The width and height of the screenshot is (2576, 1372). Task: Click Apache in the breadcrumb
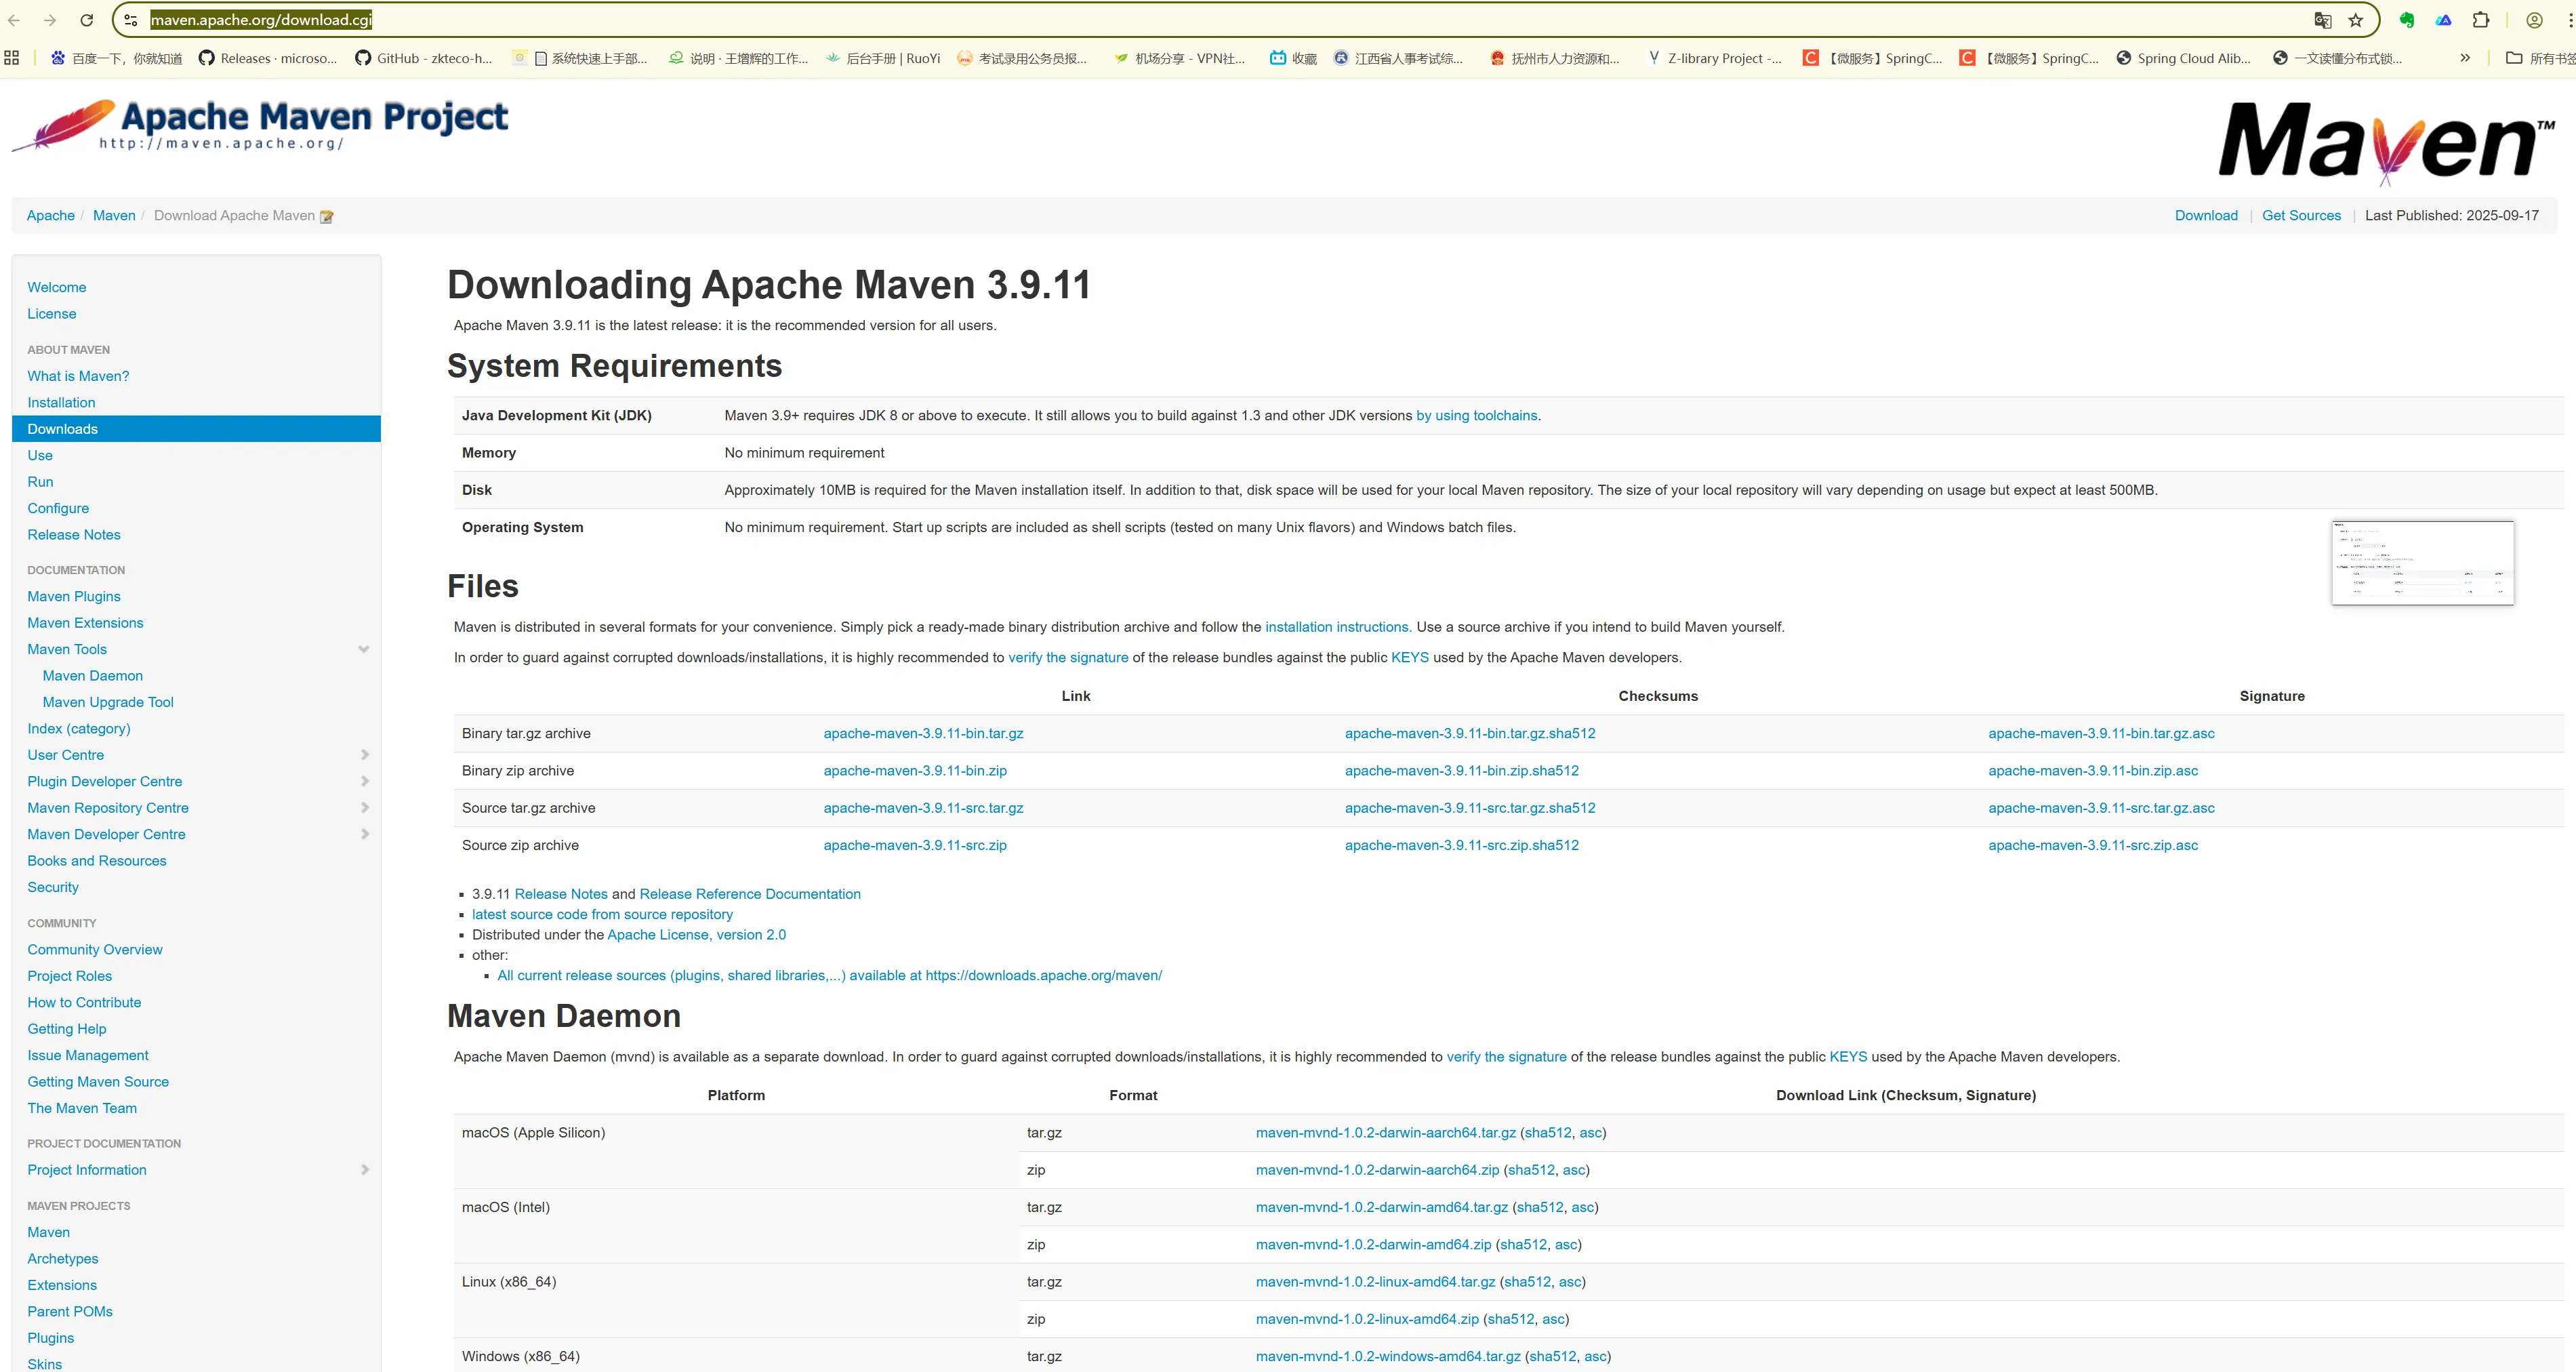[x=51, y=216]
